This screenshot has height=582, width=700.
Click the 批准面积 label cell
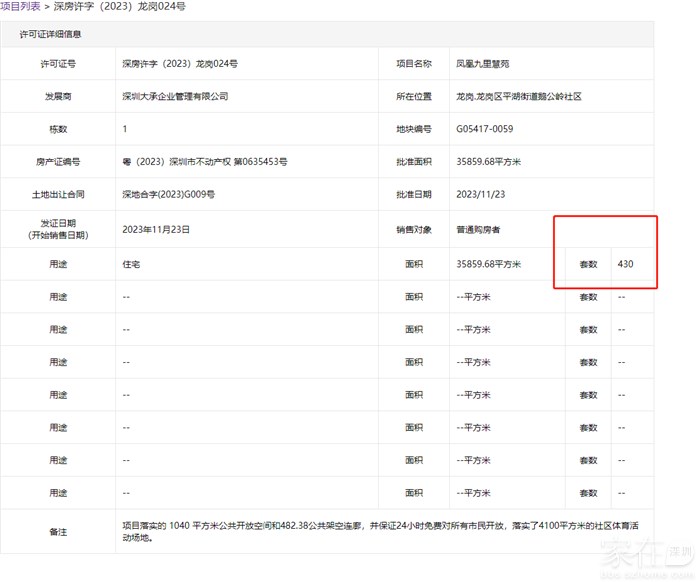pos(413,162)
